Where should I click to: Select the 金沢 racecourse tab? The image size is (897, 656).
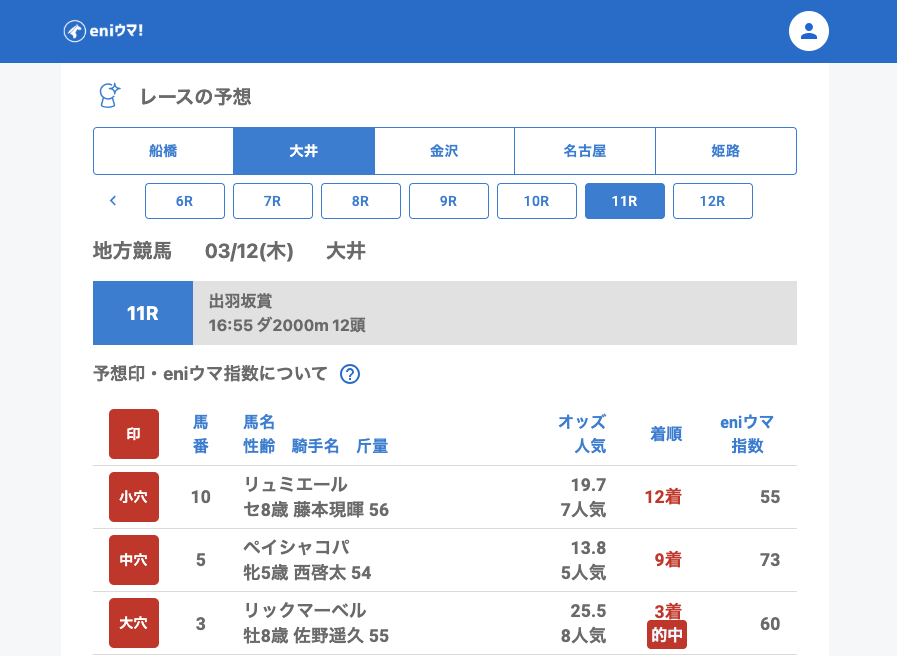click(x=444, y=151)
